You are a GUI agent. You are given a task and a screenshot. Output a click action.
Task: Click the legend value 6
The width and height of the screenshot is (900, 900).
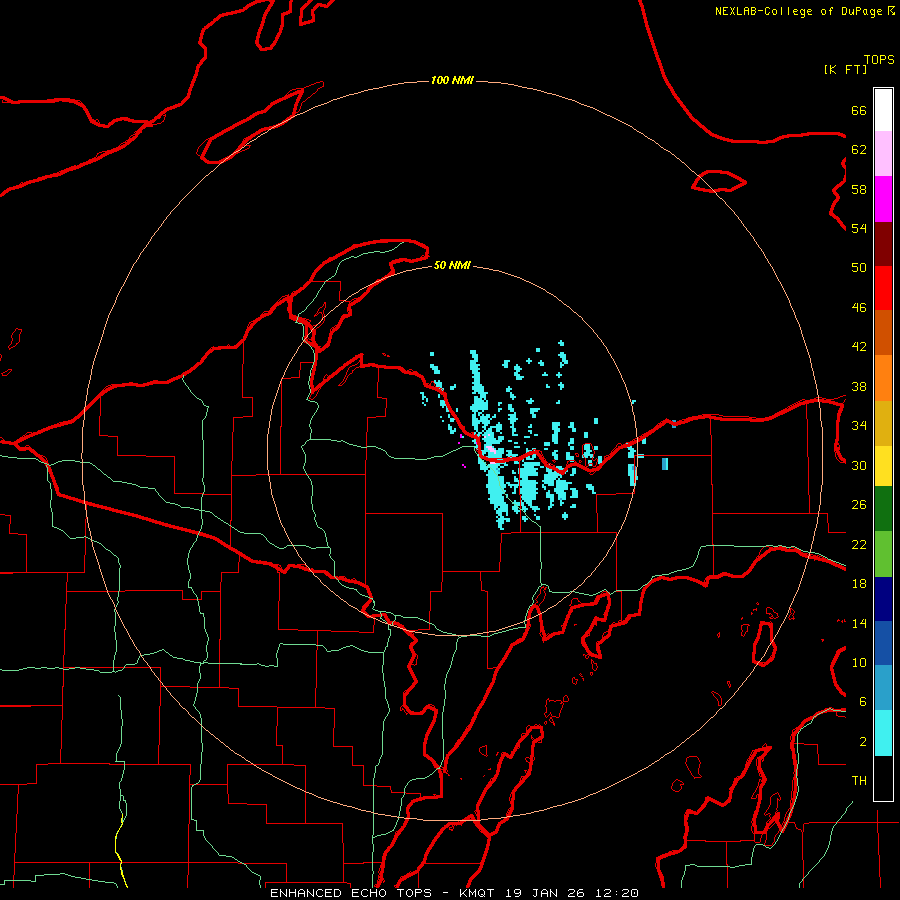862,702
